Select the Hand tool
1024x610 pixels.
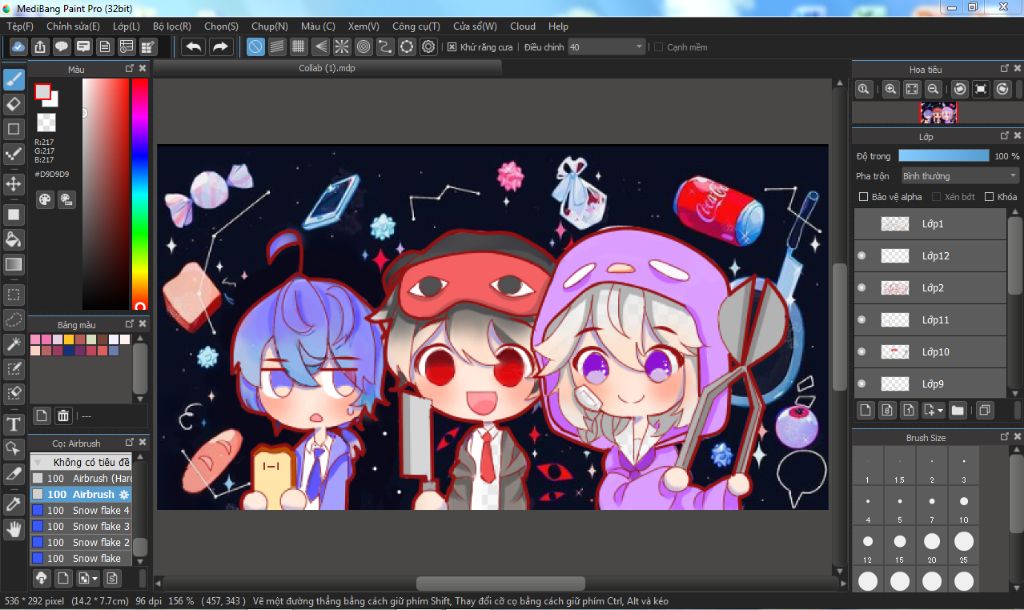(x=14, y=528)
